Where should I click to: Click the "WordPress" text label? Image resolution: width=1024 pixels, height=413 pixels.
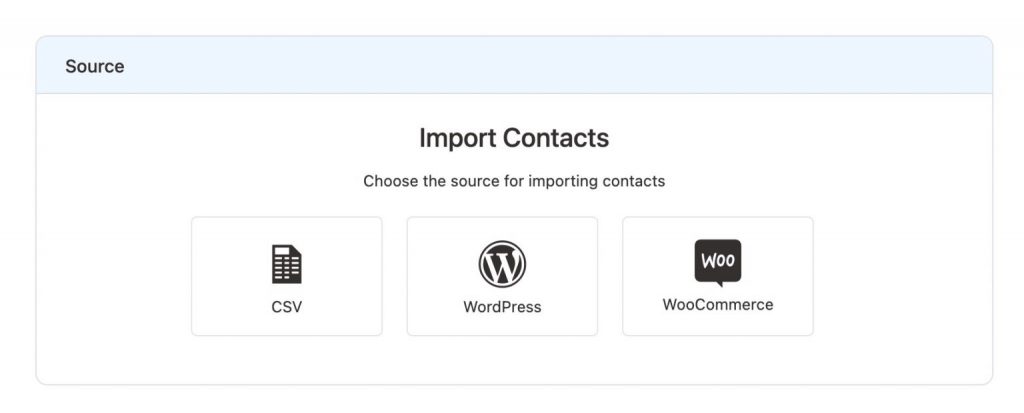click(502, 307)
